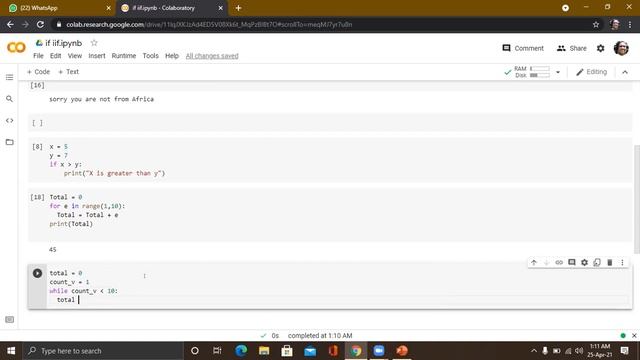Move the cell up with arrow icon
The height and width of the screenshot is (360, 640).
click(533, 262)
